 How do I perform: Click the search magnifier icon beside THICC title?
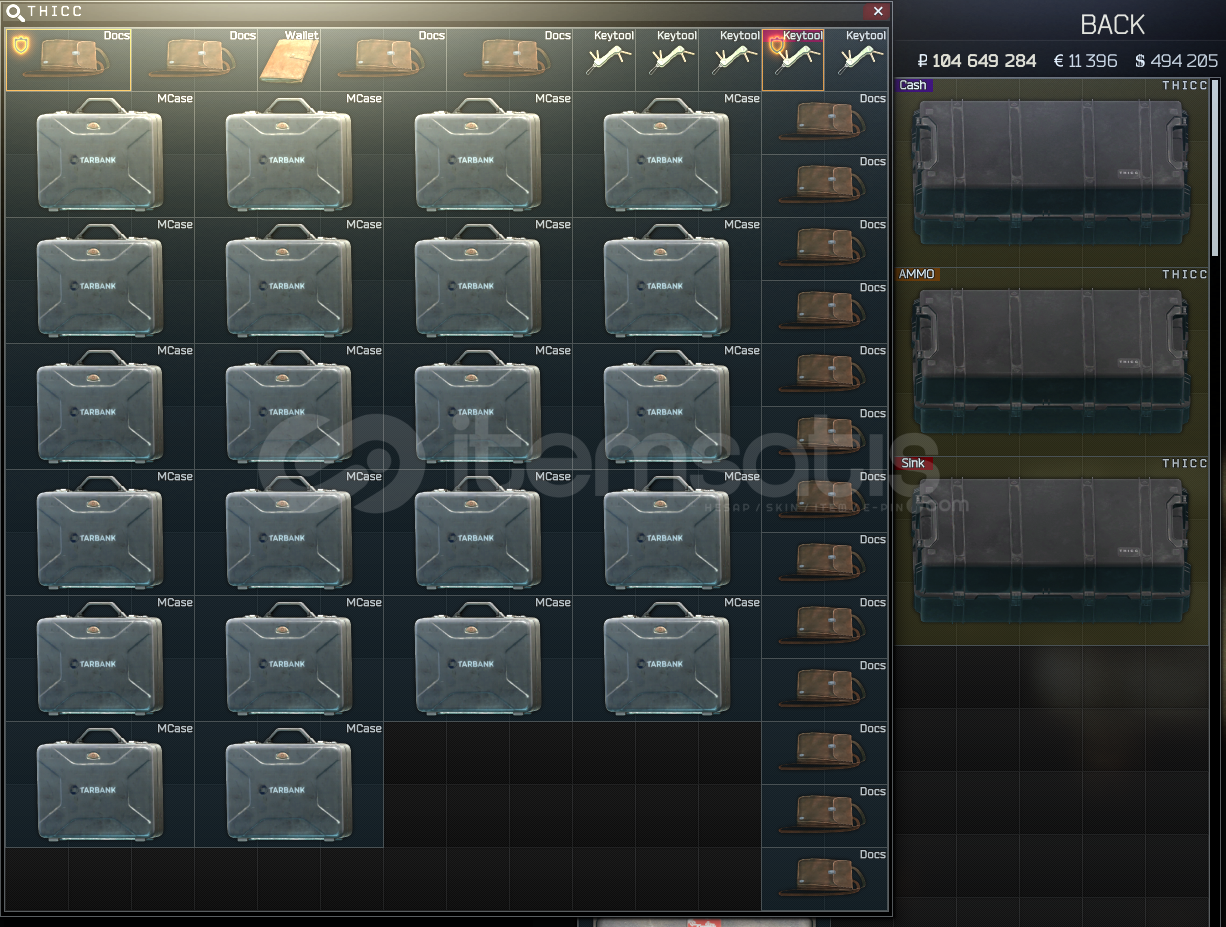[15, 12]
